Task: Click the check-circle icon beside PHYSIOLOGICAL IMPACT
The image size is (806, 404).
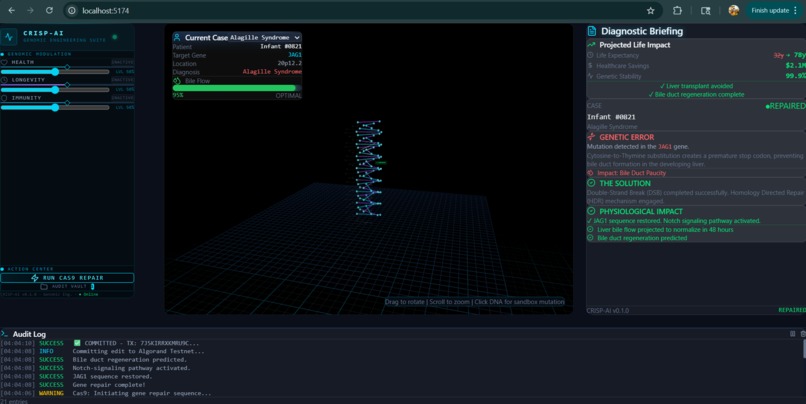Action: coord(591,211)
